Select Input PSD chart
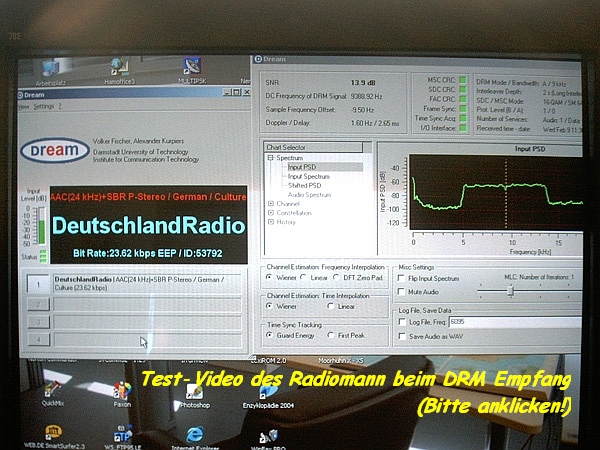The width and height of the screenshot is (600, 450). 302,167
